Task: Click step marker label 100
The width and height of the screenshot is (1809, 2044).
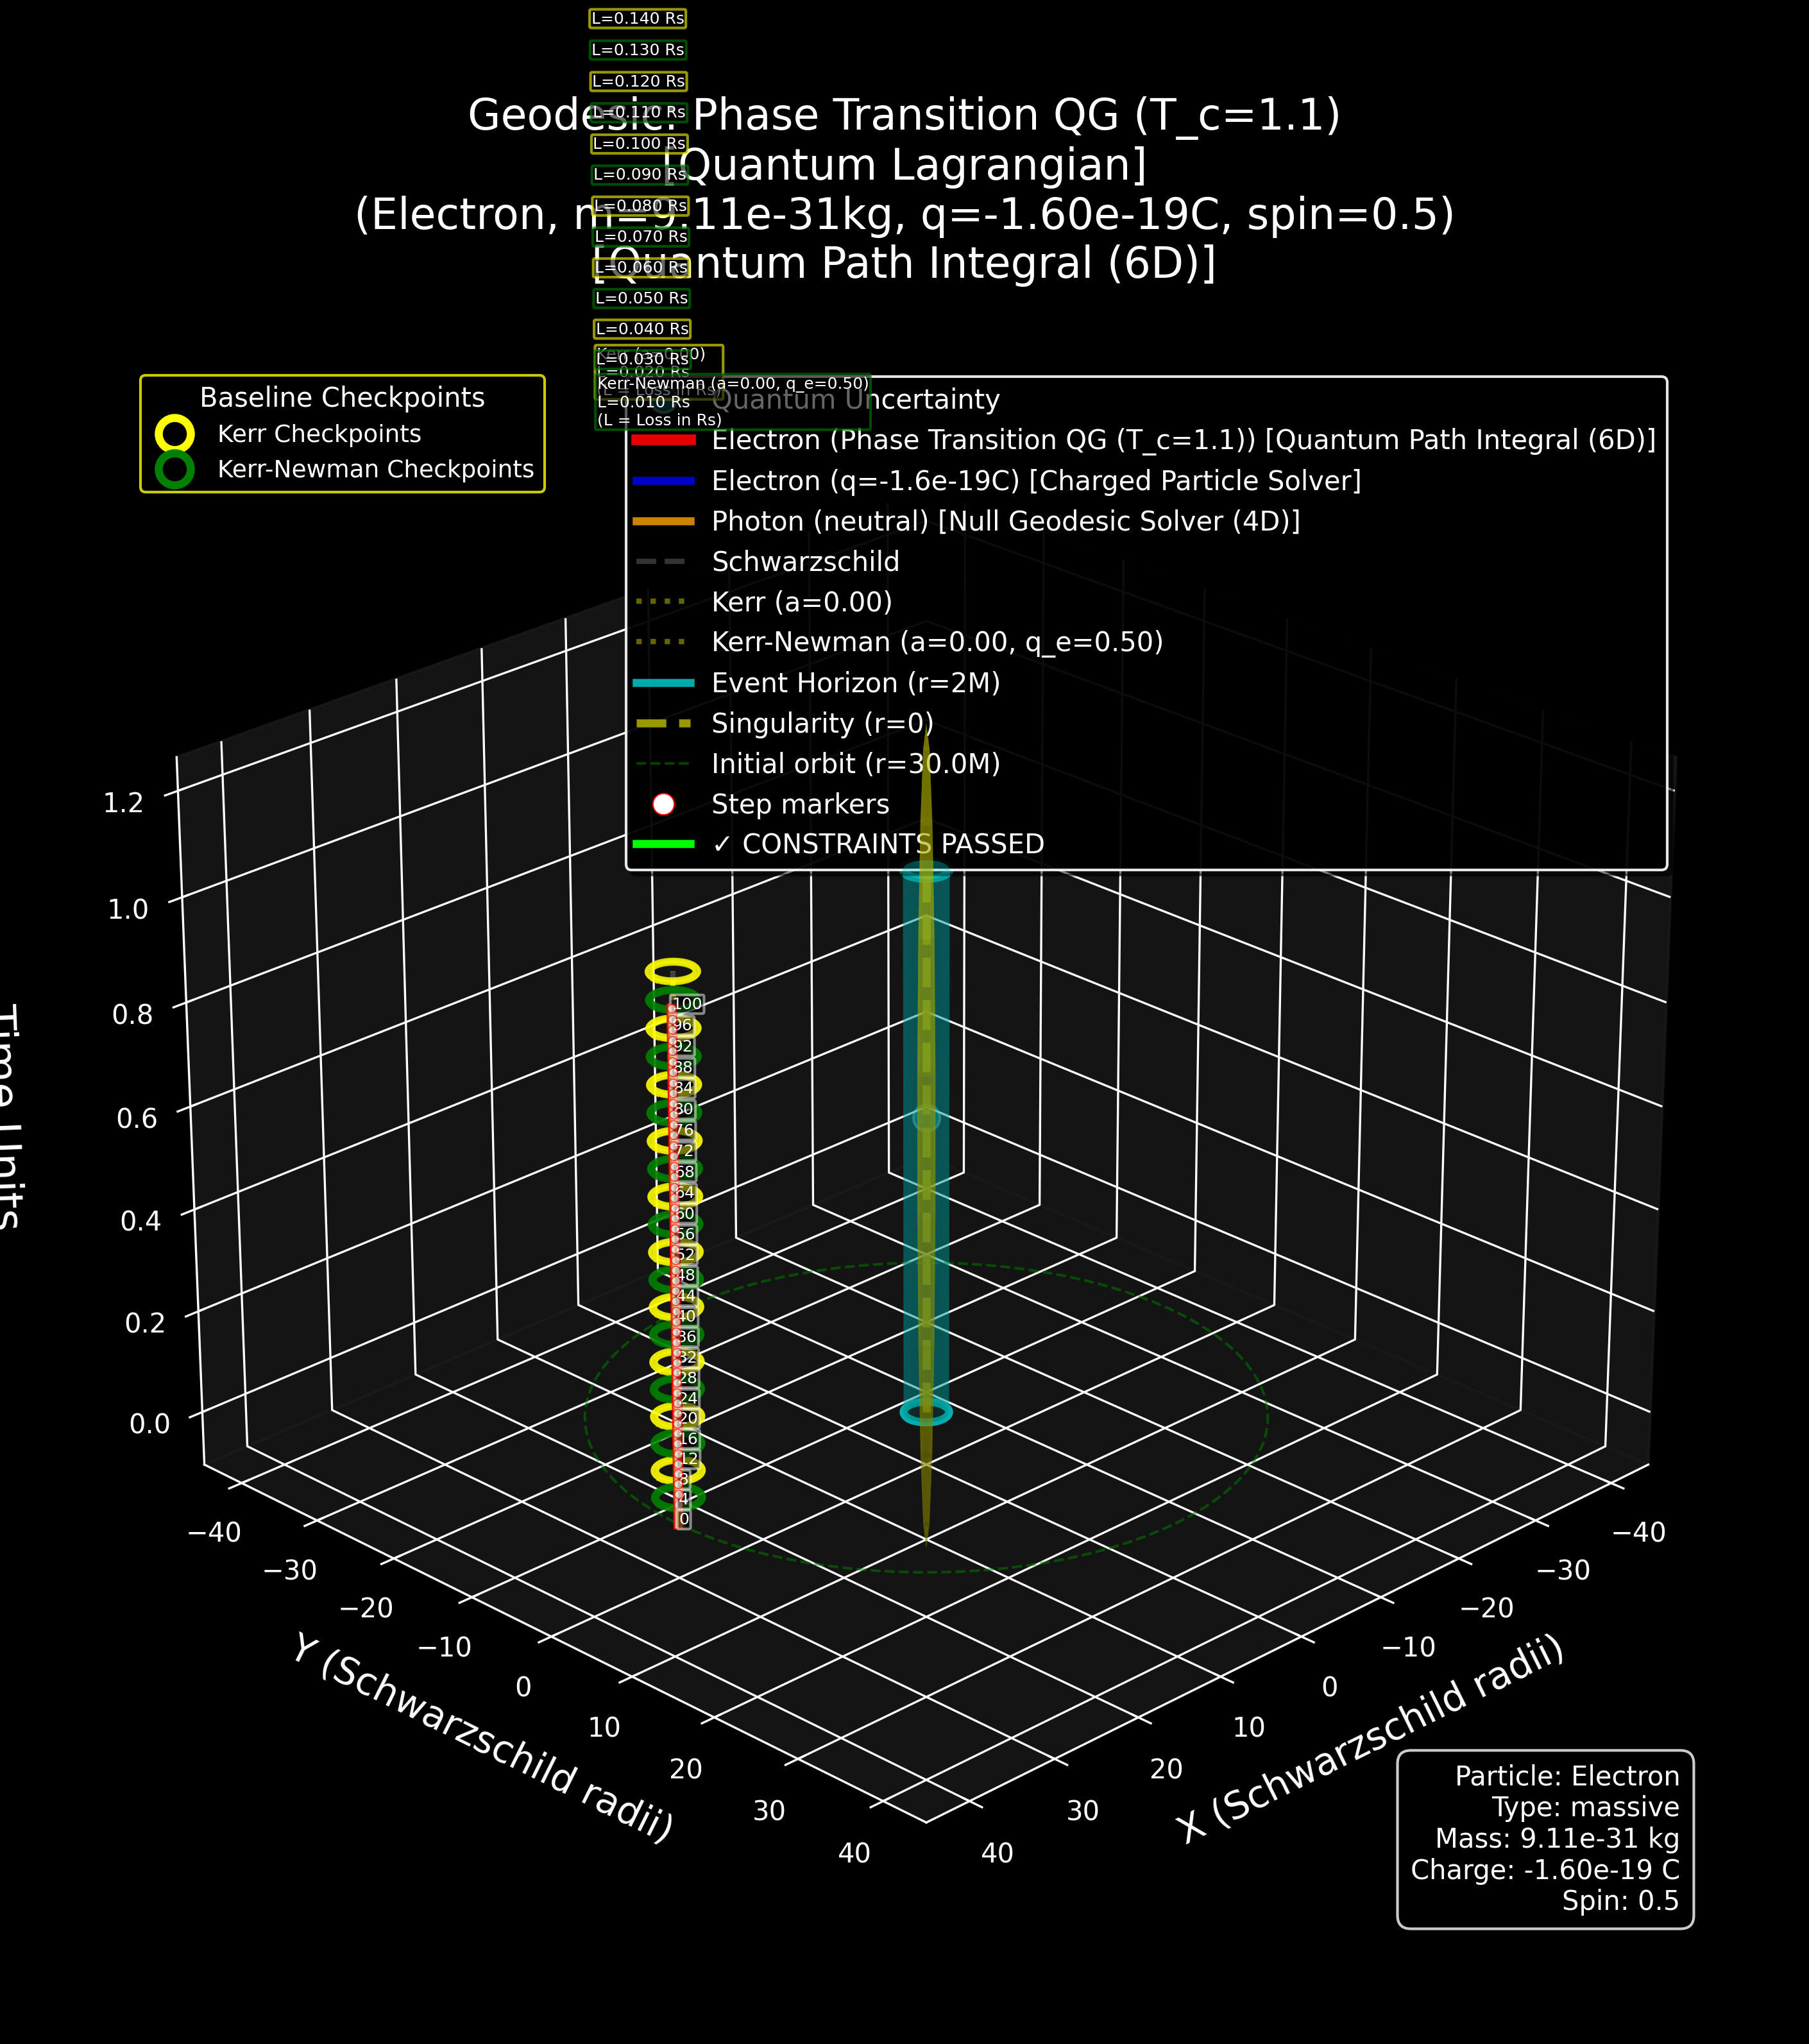Action: pyautogui.click(x=687, y=1004)
